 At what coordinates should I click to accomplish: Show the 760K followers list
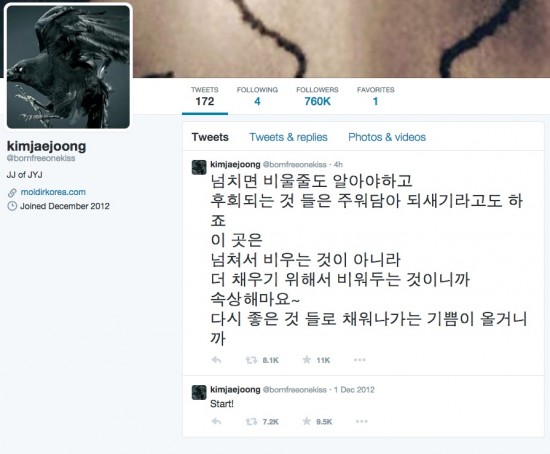pos(317,96)
